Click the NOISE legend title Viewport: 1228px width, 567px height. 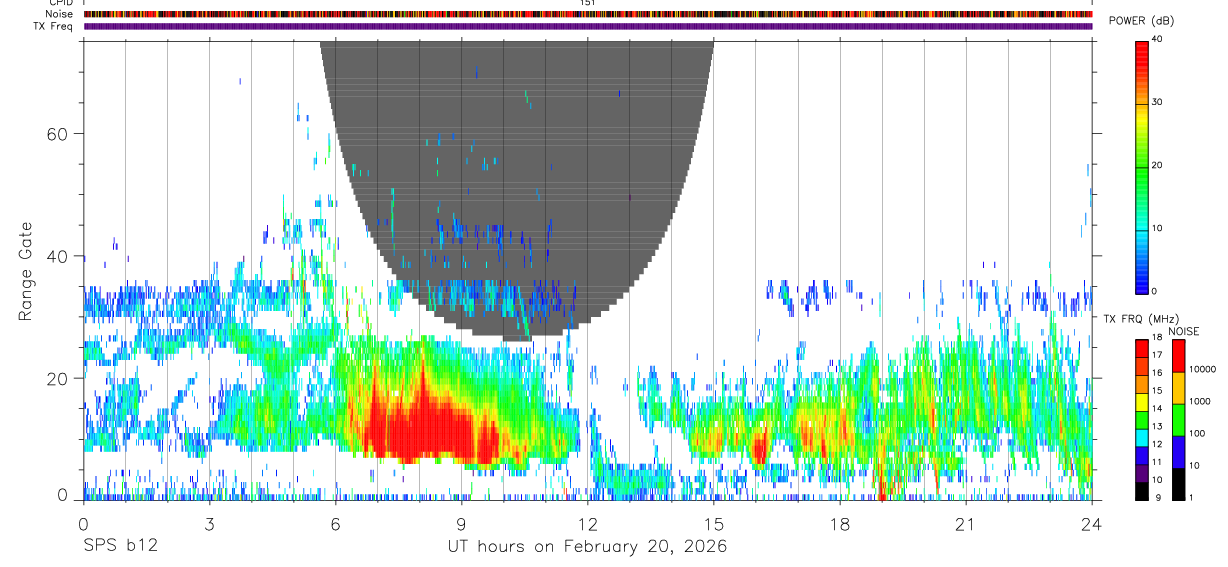click(x=1183, y=331)
